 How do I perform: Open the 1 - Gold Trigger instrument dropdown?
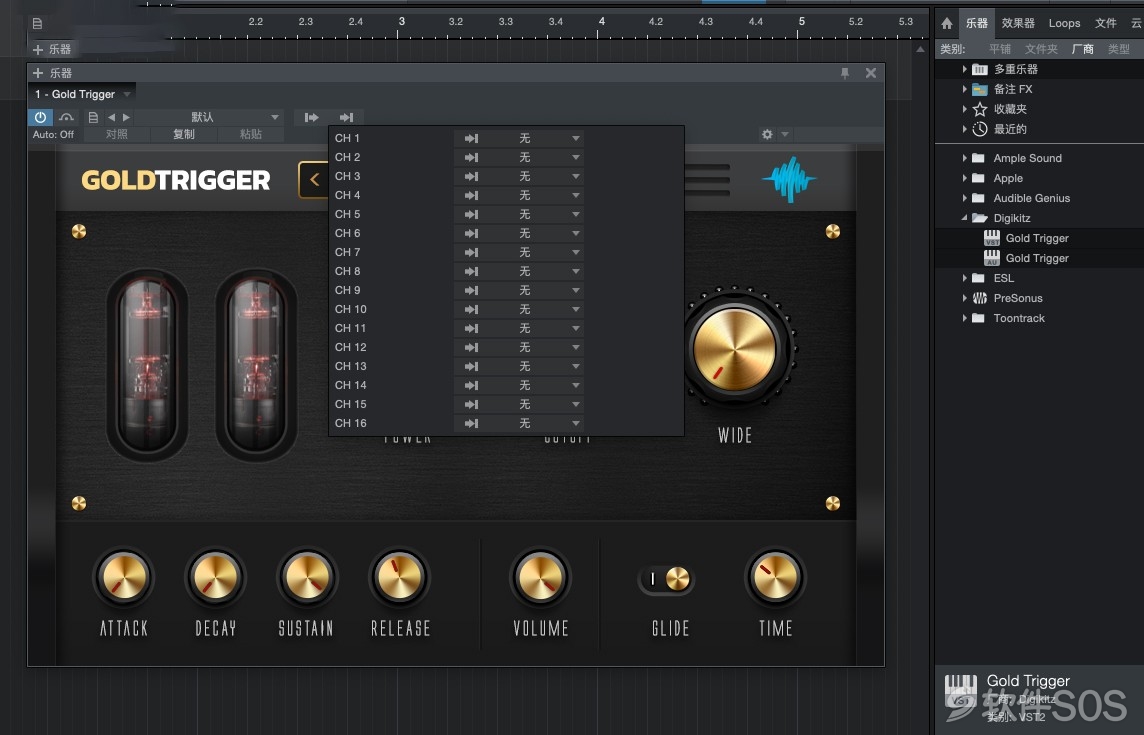pyautogui.click(x=82, y=94)
